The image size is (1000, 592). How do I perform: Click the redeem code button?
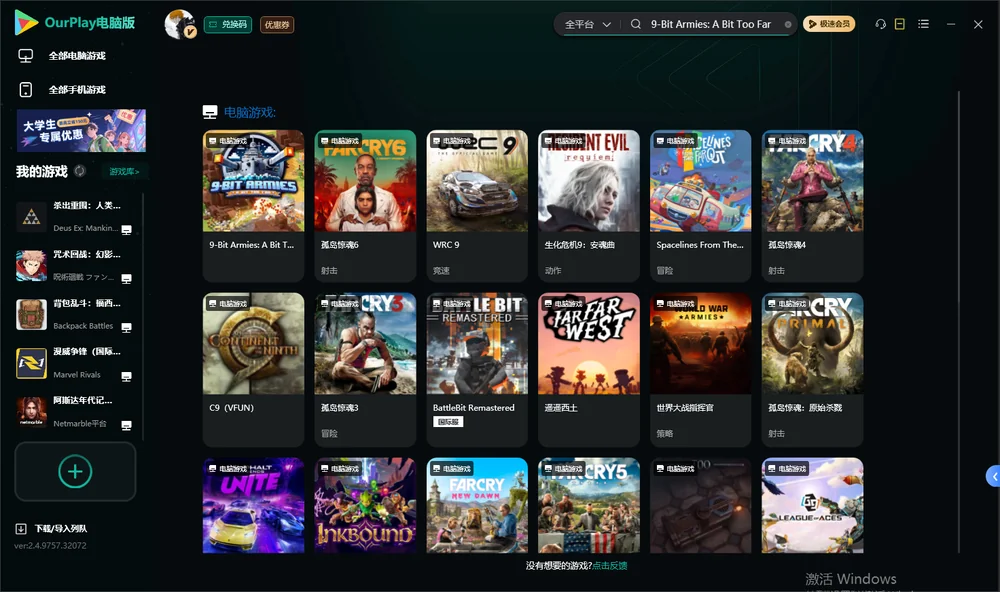pyautogui.click(x=228, y=24)
